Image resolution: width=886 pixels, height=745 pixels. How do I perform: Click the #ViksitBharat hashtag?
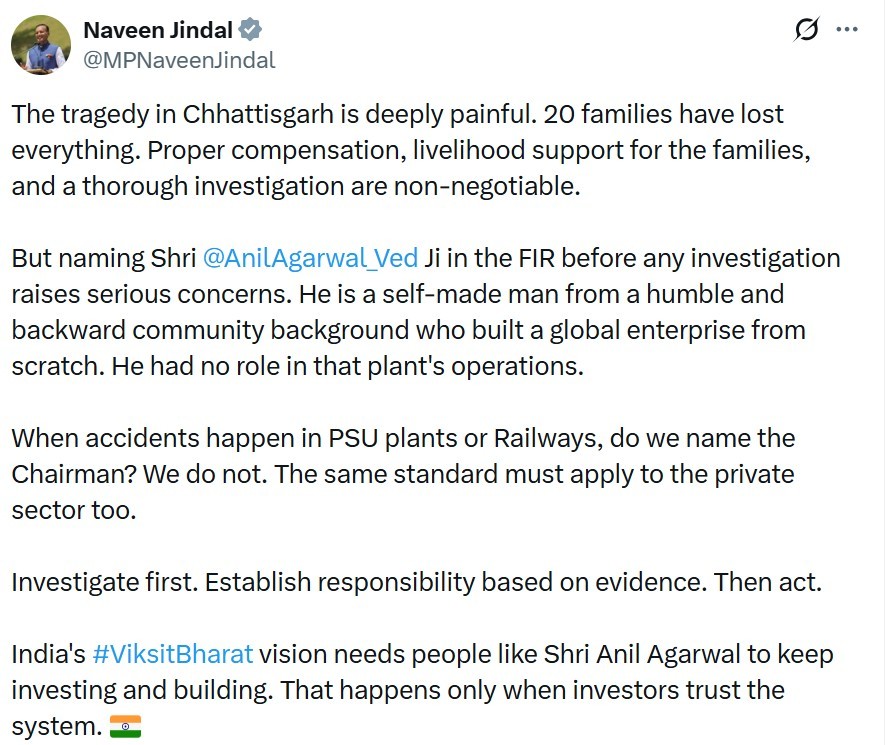172,654
